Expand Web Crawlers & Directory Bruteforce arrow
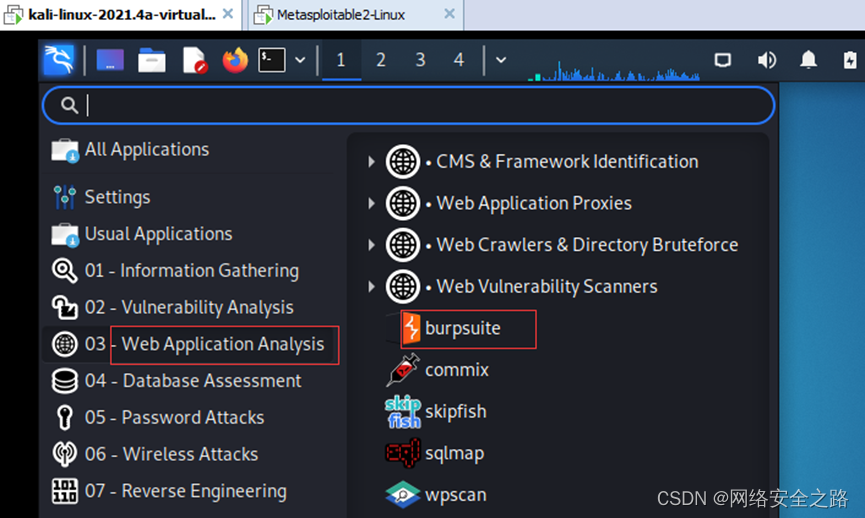The image size is (865, 518). [x=371, y=245]
